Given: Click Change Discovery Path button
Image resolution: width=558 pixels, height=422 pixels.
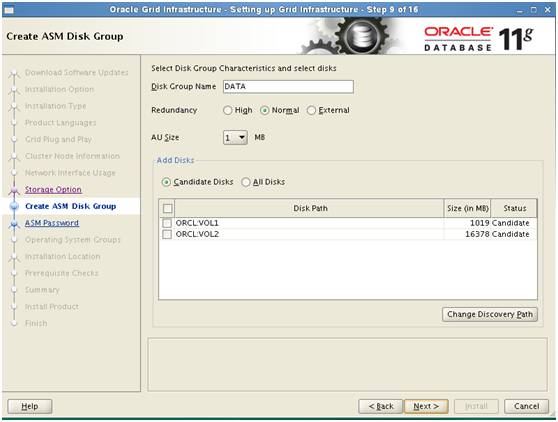Looking at the screenshot, I should (490, 315).
